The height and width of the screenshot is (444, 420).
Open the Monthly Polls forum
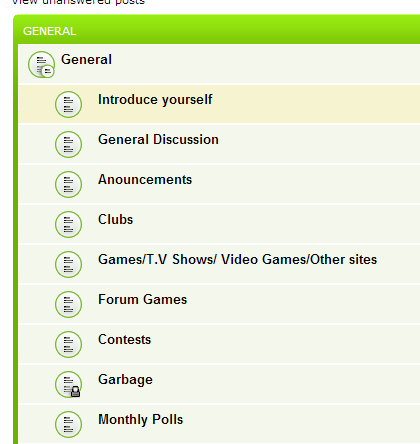pos(140,420)
